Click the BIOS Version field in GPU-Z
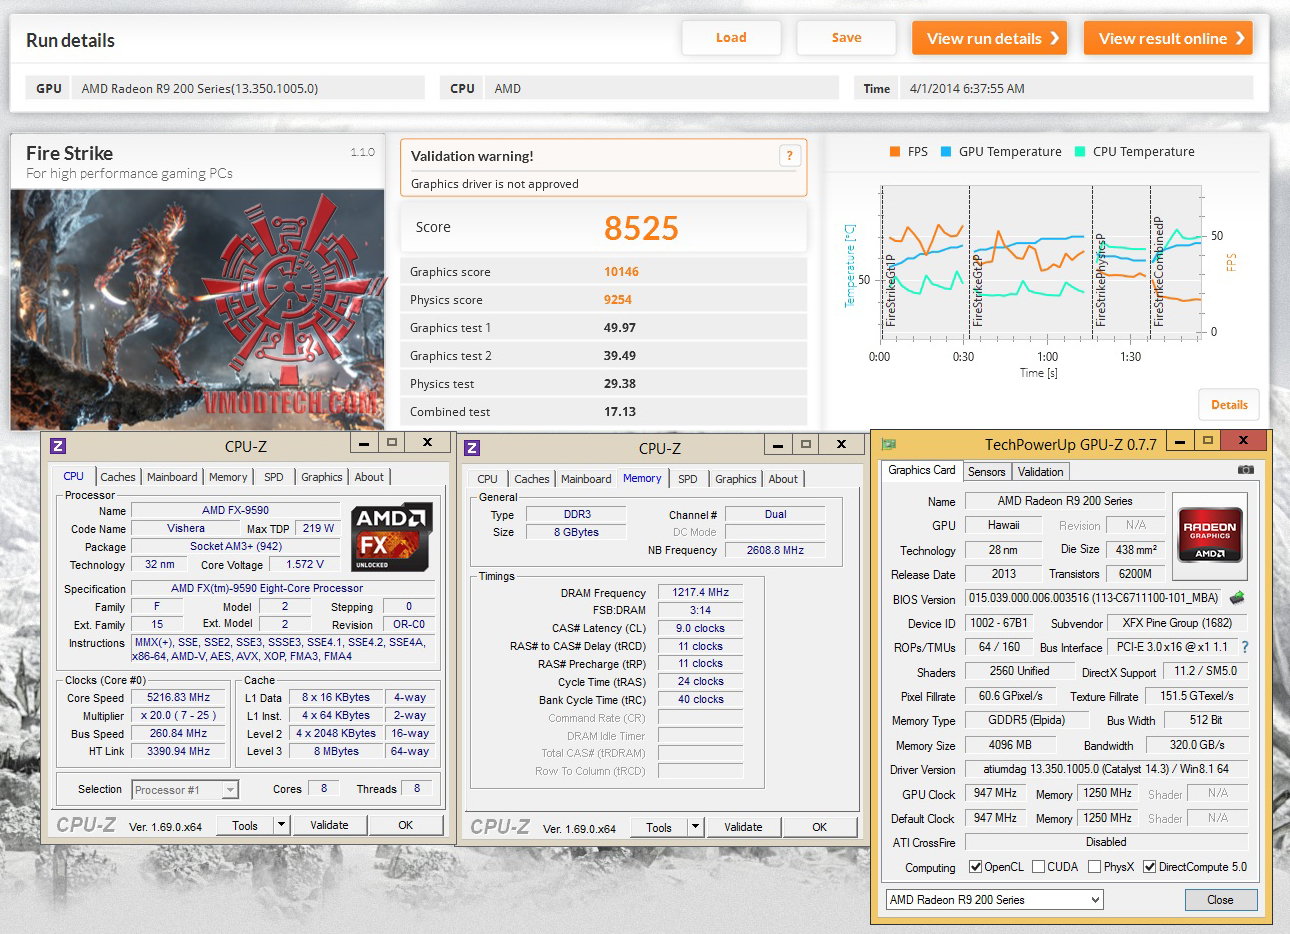Screen dimensions: 1290x934 coord(1094,598)
